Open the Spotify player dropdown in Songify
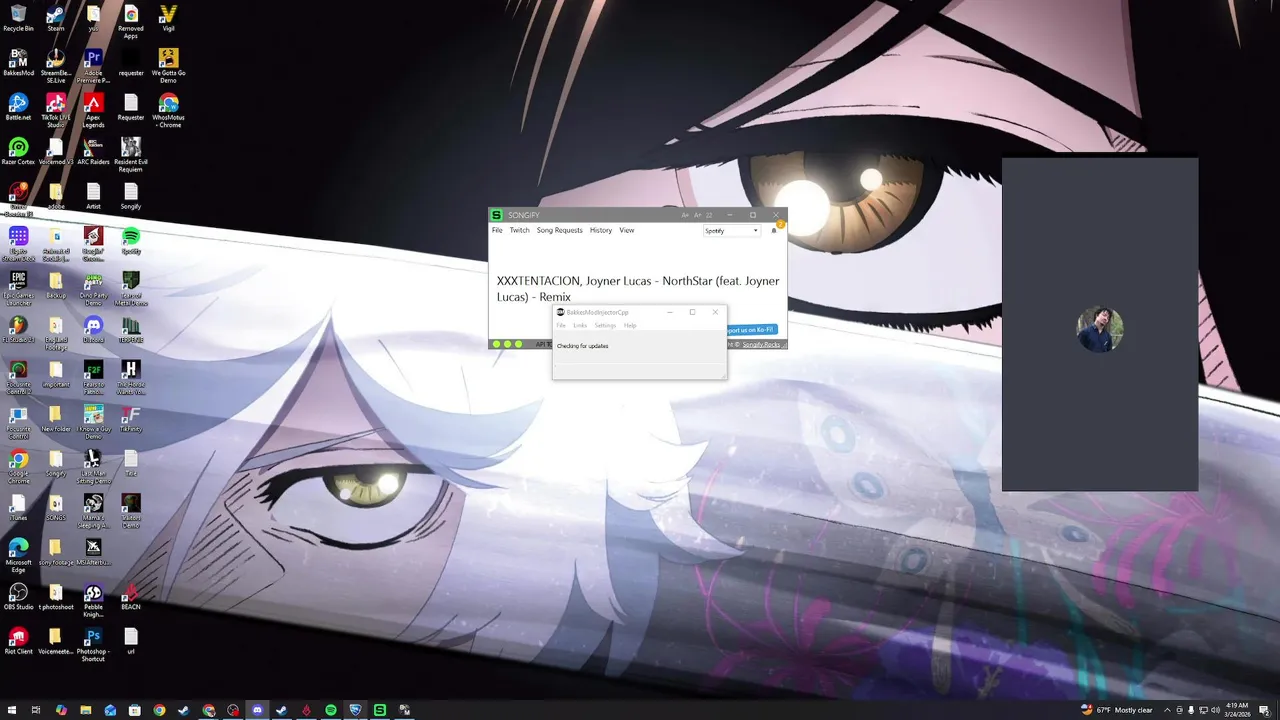The height and width of the screenshot is (720, 1280). click(731, 231)
